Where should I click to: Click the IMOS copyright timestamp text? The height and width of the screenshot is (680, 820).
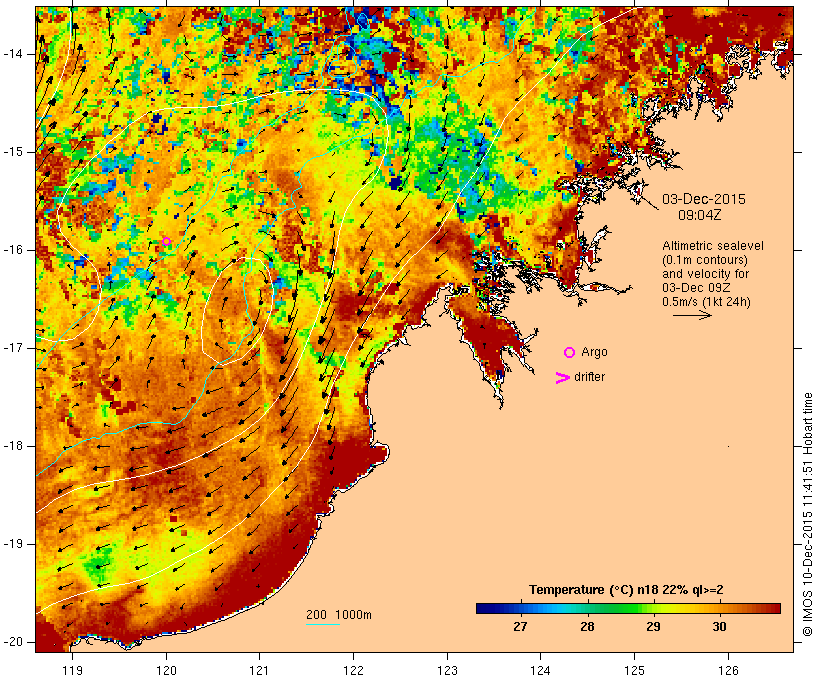pos(808,514)
